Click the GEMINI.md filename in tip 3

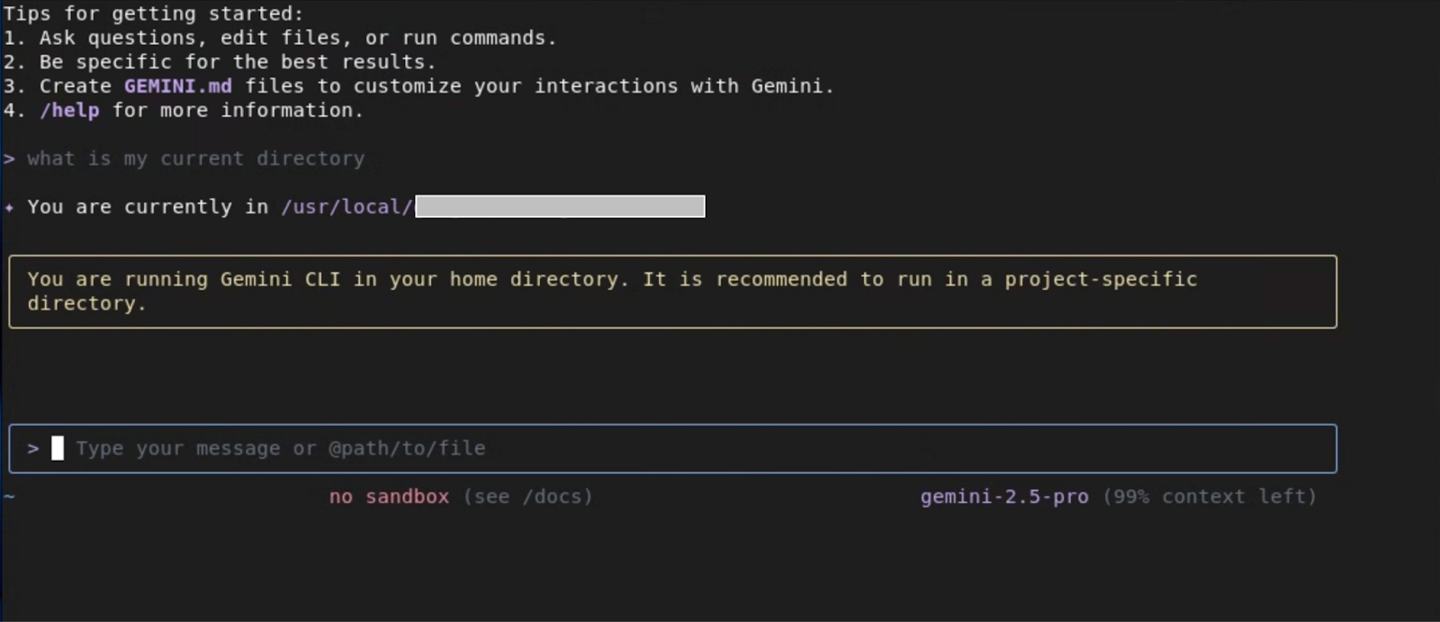click(176, 86)
